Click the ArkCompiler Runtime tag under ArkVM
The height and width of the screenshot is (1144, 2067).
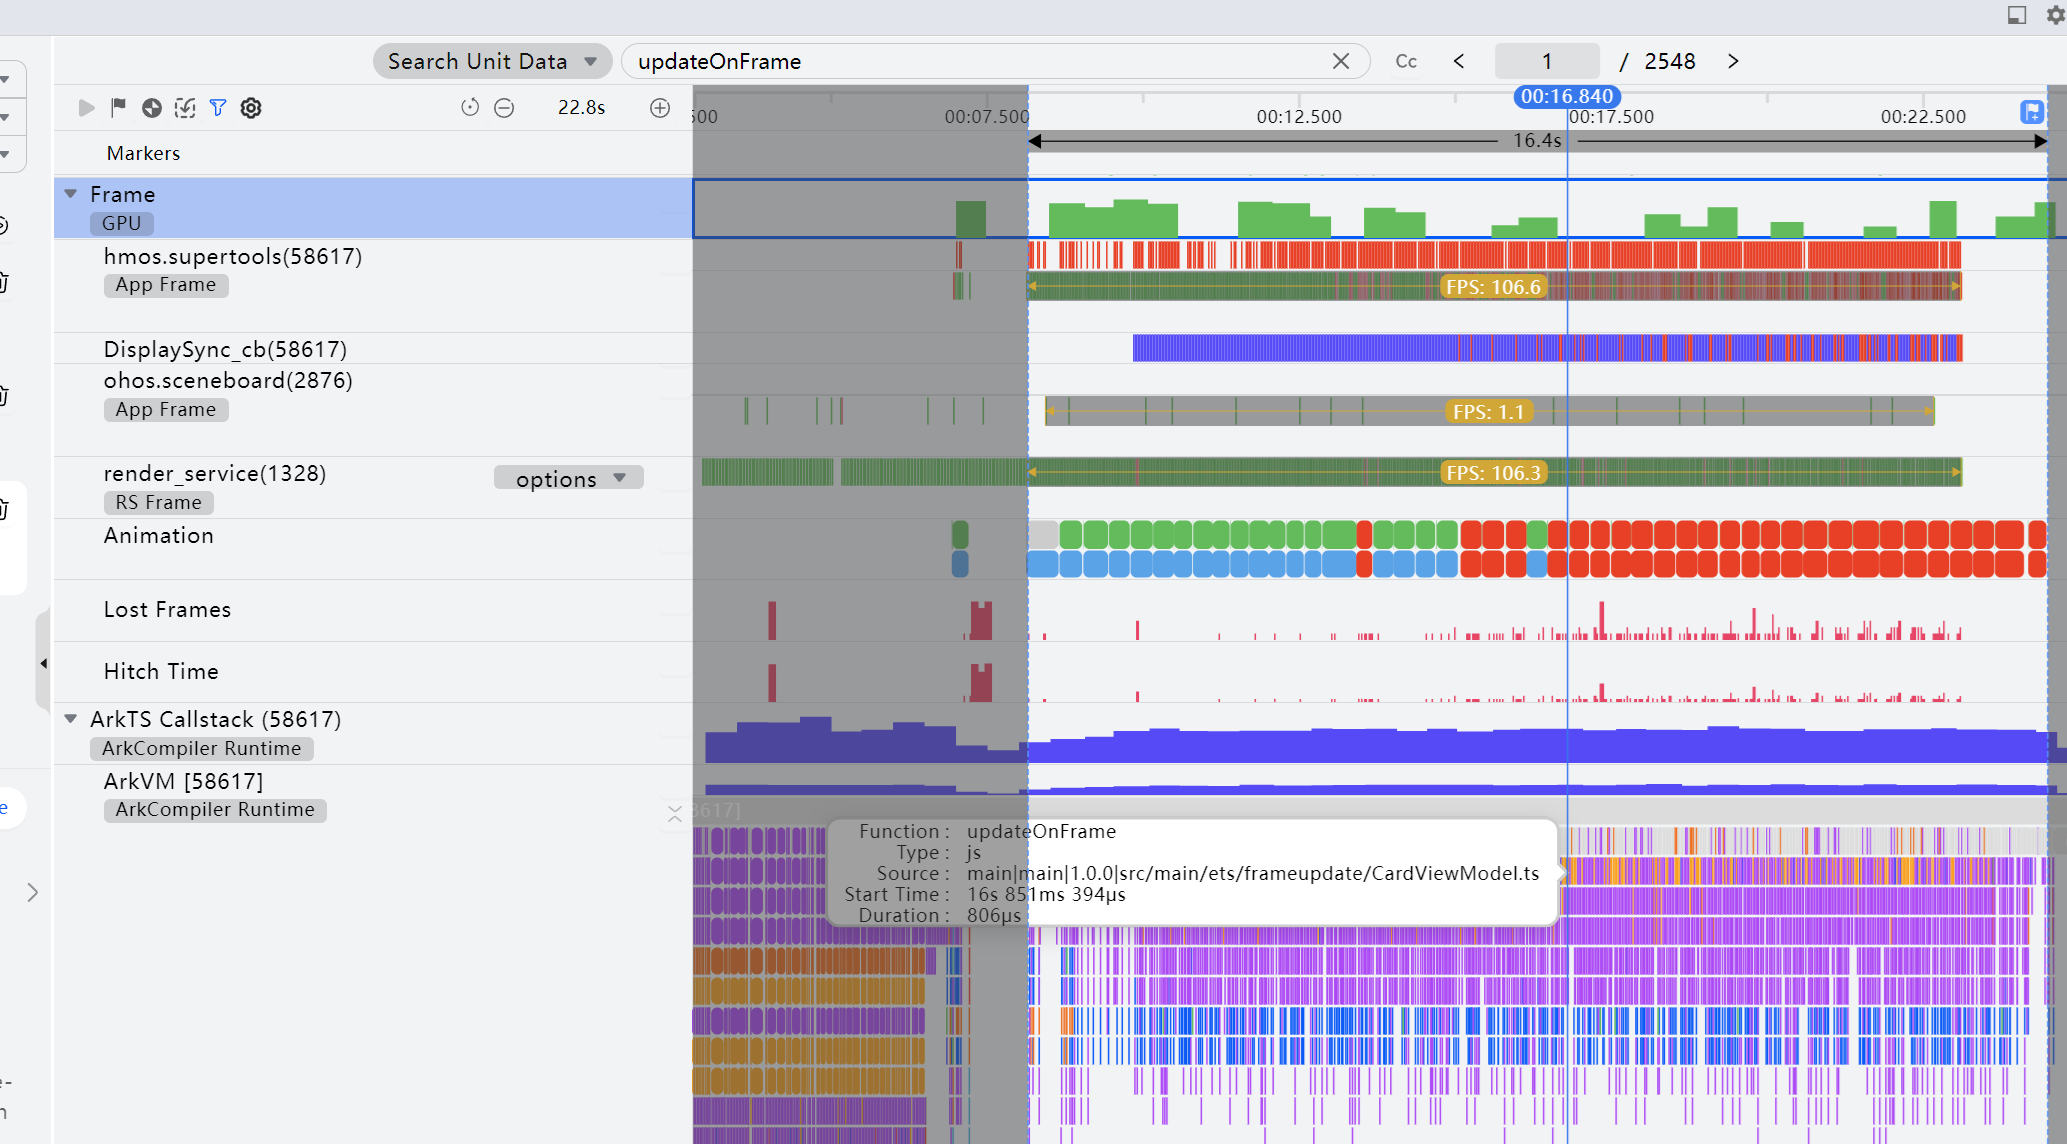point(215,810)
